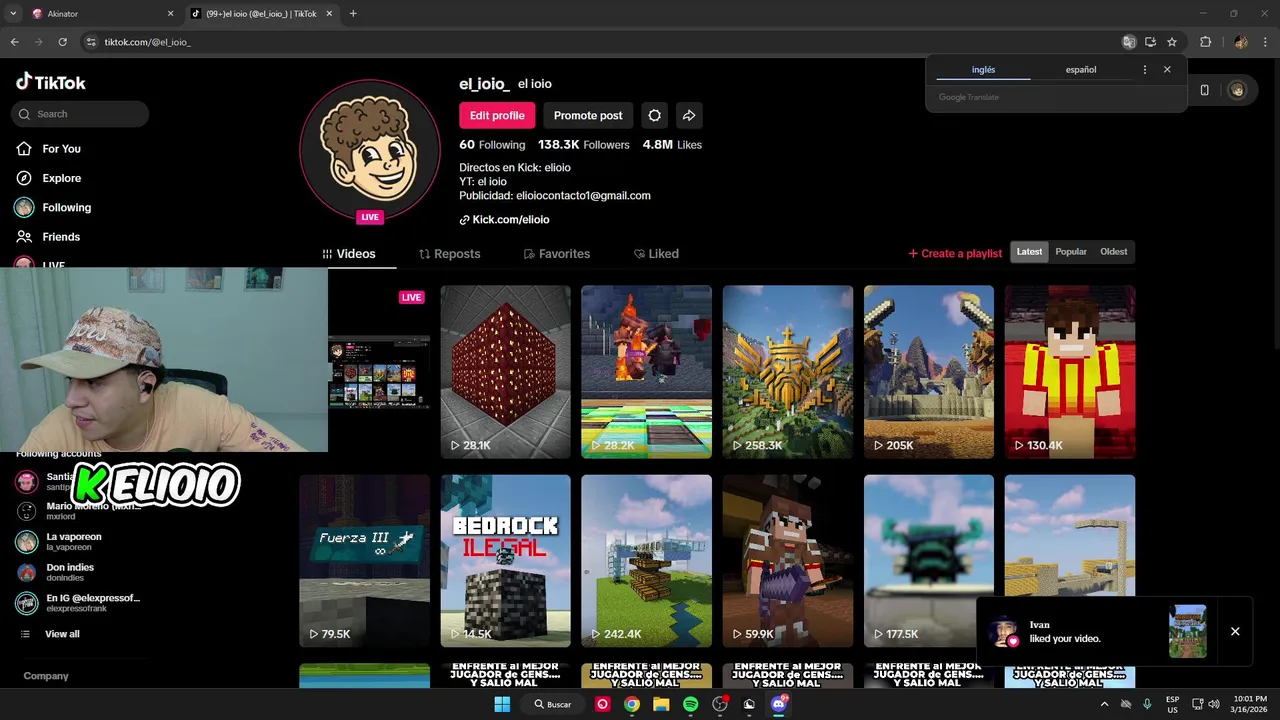
Task: Click the get app phone icon
Action: pyautogui.click(x=1204, y=90)
